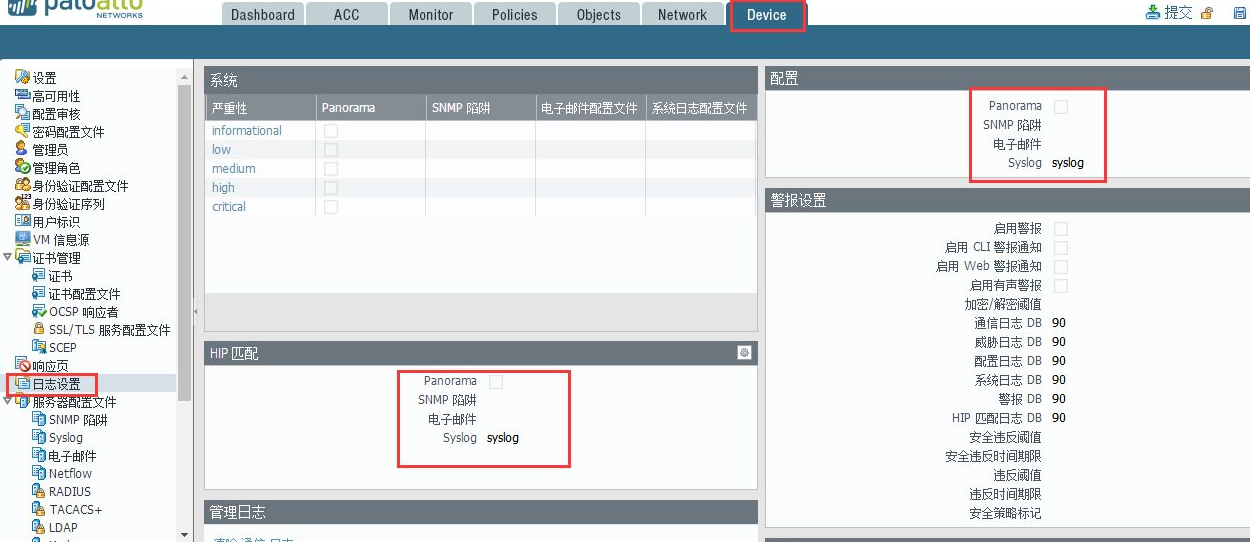Collapse the 服务器配置文件 tree node arrow
Viewport: 1250px width, 542px height.
pos(8,401)
